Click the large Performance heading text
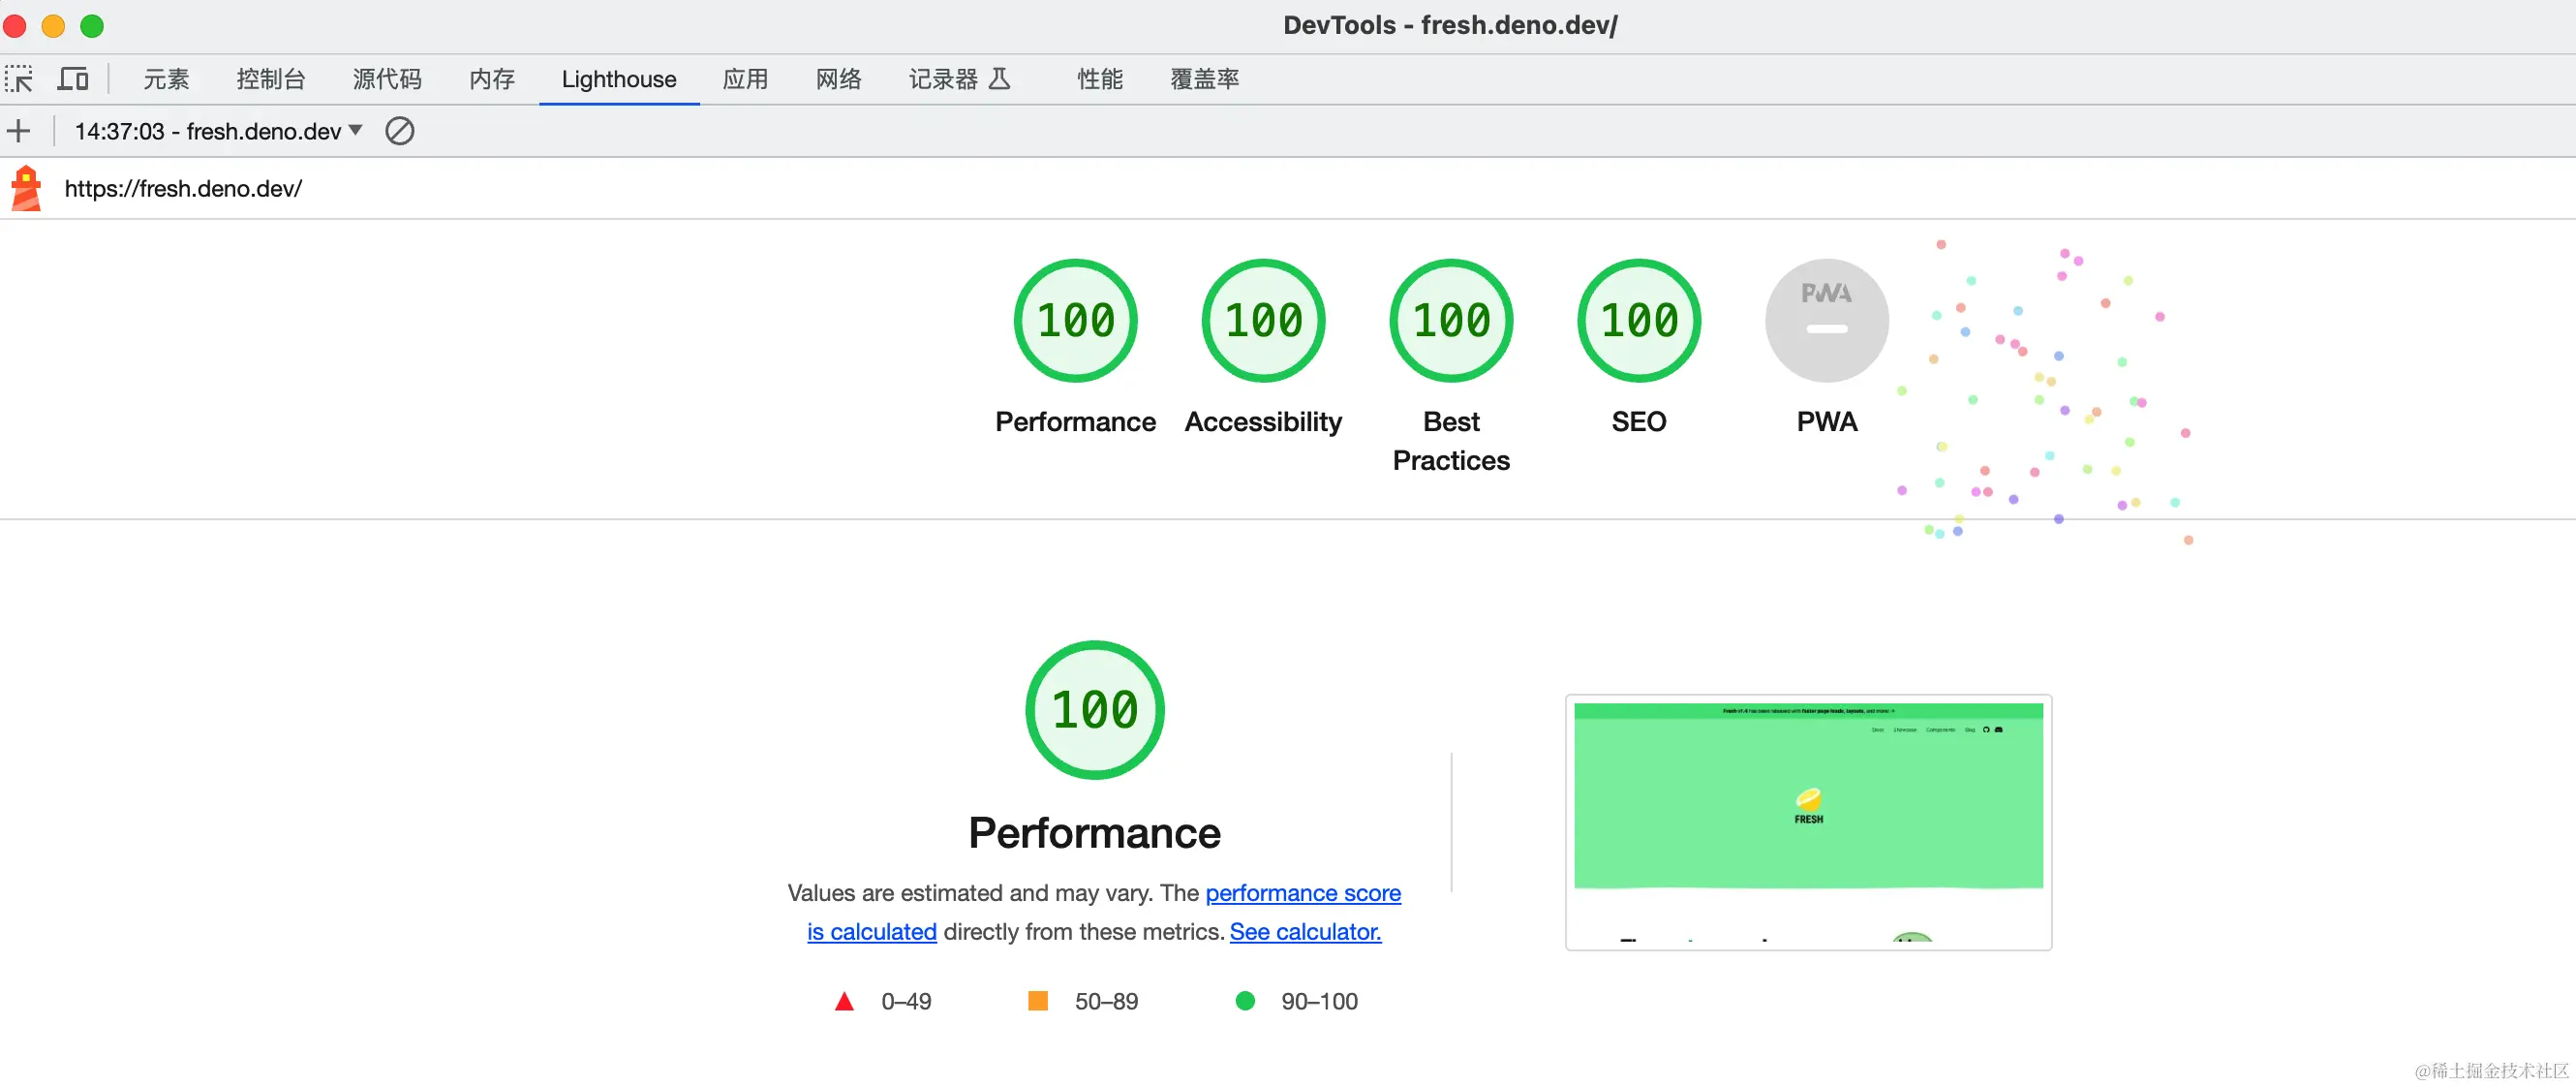 click(1095, 833)
